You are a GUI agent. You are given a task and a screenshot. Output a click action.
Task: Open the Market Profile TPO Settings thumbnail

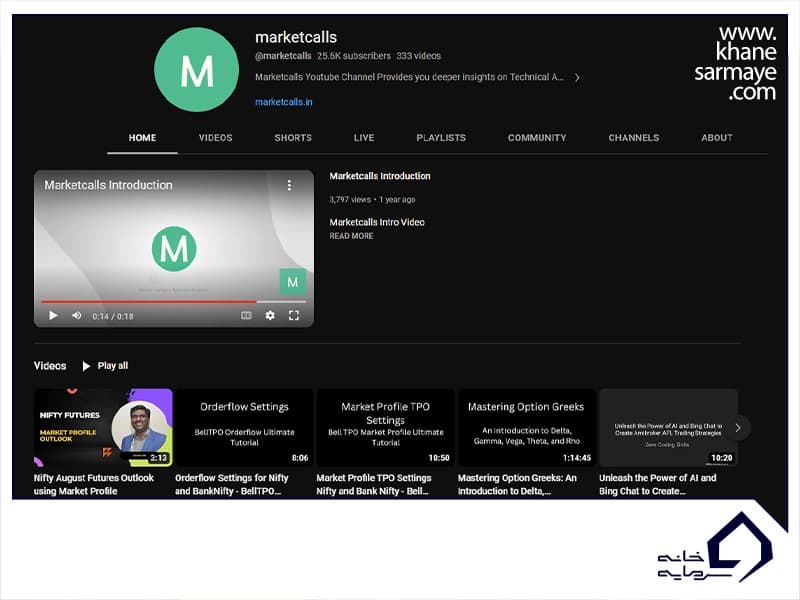click(385, 428)
